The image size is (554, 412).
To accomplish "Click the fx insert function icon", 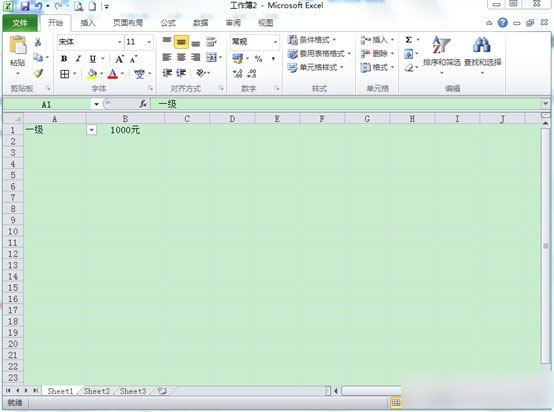I will click(143, 104).
